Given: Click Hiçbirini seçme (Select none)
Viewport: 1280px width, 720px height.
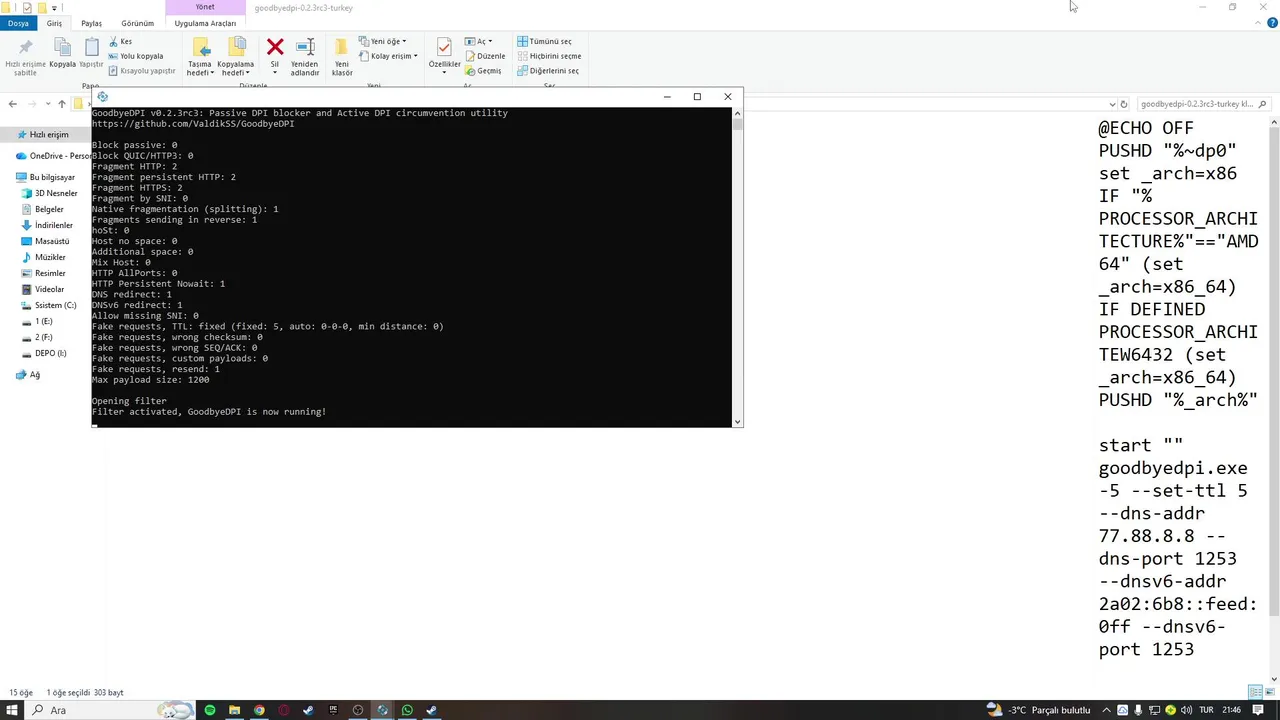Looking at the screenshot, I should [x=549, y=56].
